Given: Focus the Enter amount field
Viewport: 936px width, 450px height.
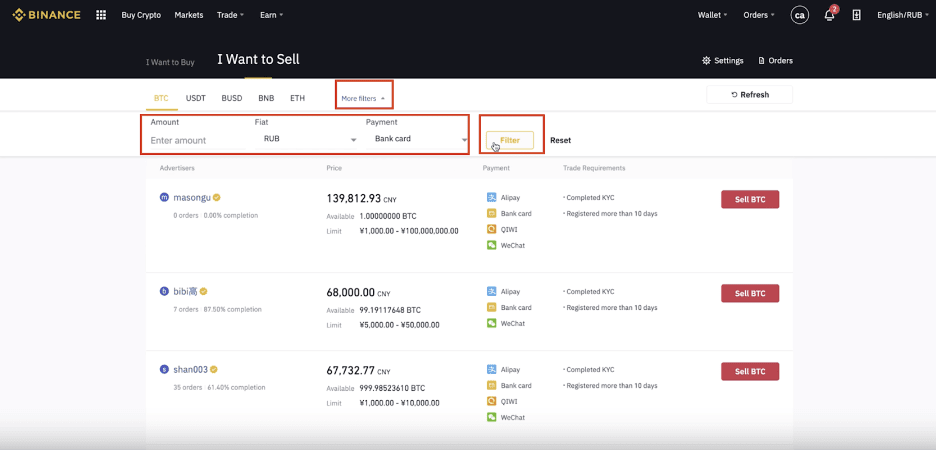Looking at the screenshot, I should pos(197,140).
